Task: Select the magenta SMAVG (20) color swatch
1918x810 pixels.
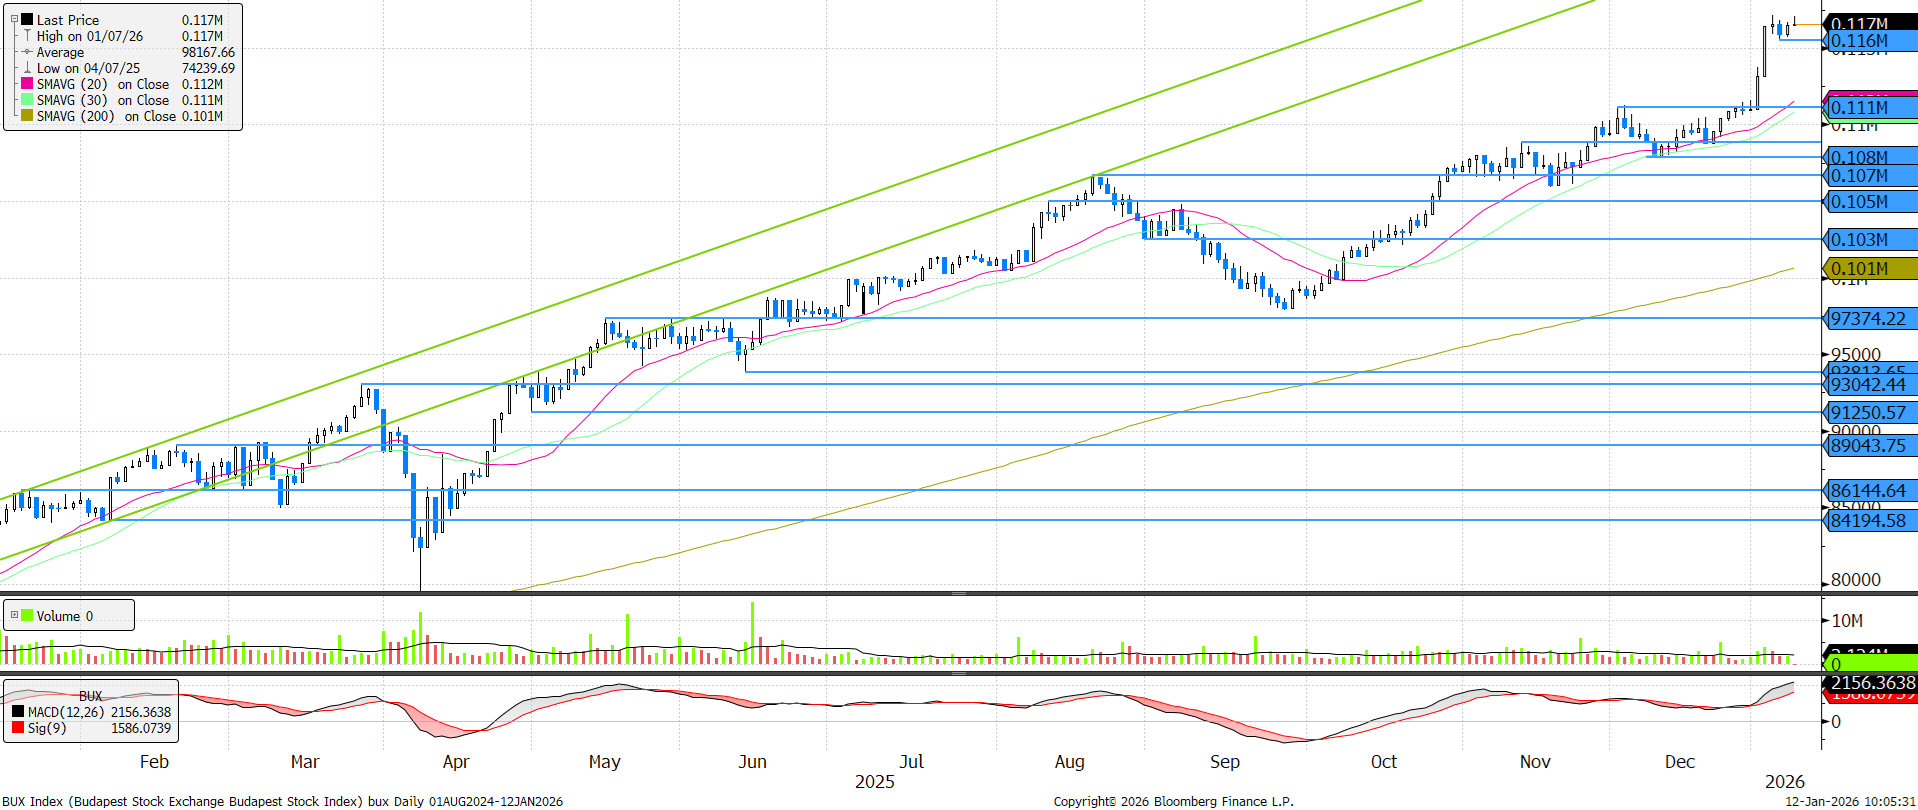Action: (27, 84)
